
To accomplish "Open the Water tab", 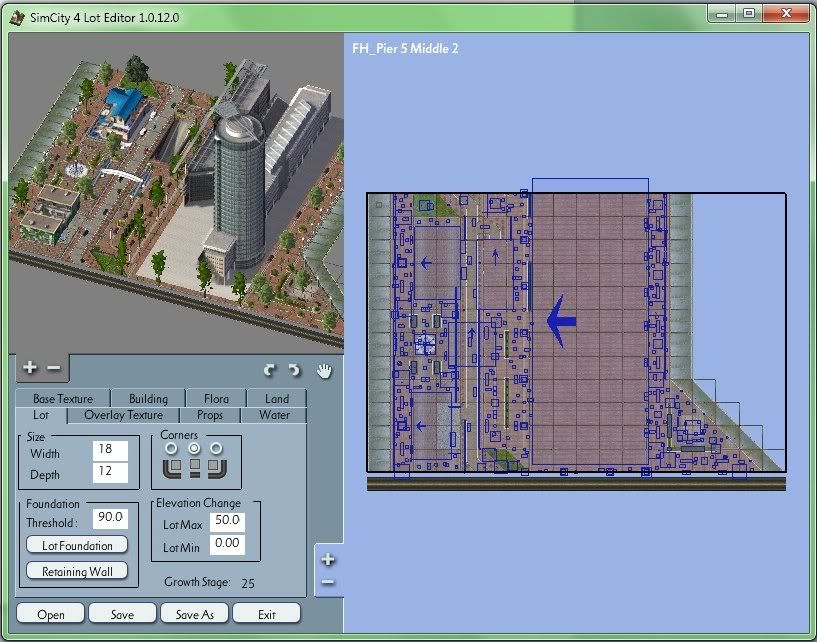I will [x=274, y=415].
